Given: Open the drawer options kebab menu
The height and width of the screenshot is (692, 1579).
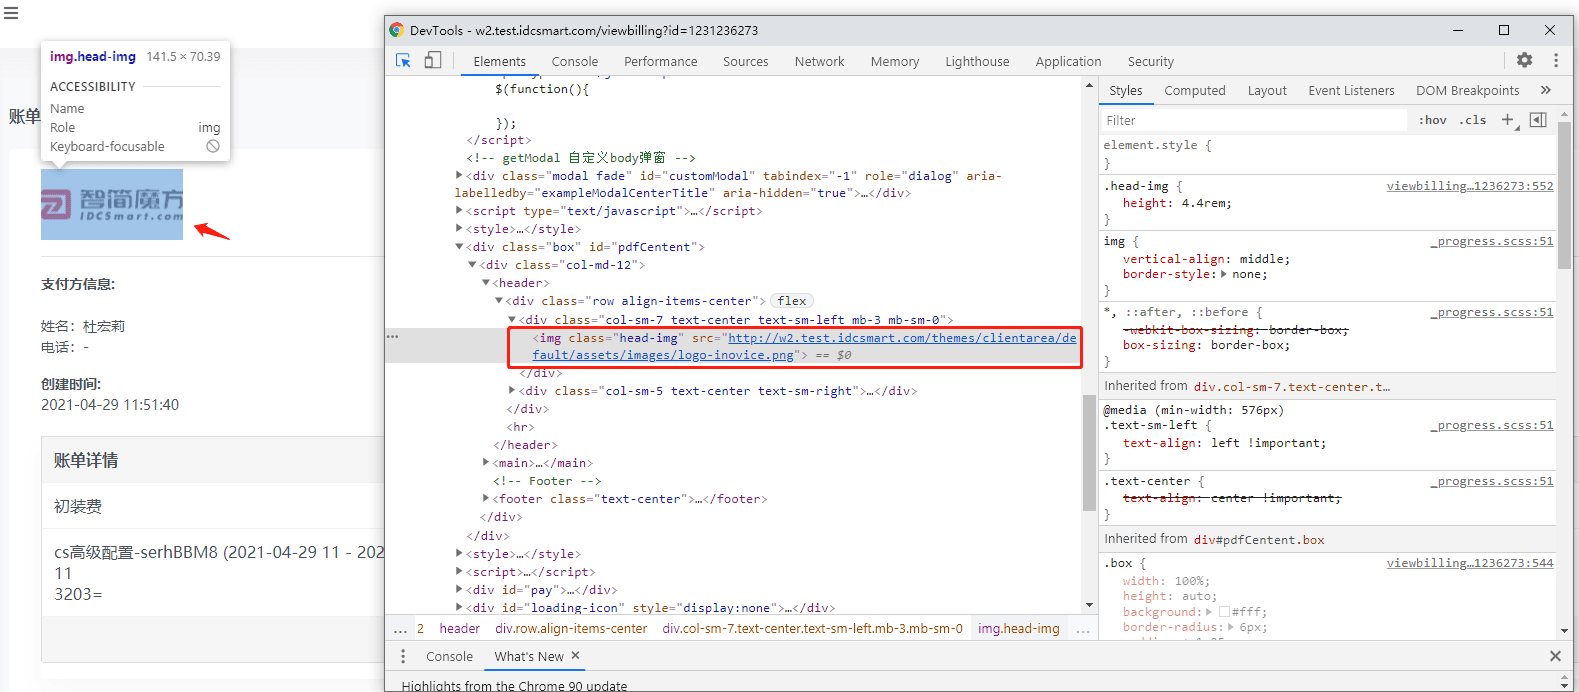Looking at the screenshot, I should tap(403, 656).
